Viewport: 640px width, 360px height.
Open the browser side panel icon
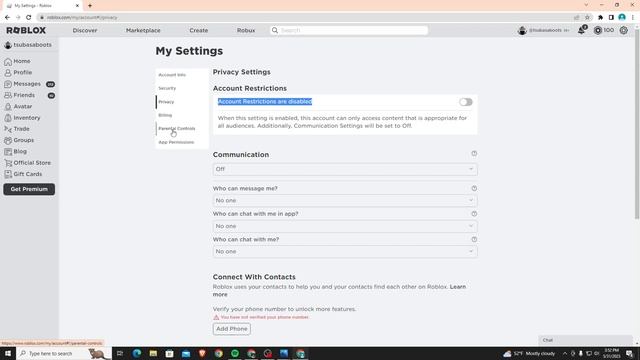click(611, 18)
